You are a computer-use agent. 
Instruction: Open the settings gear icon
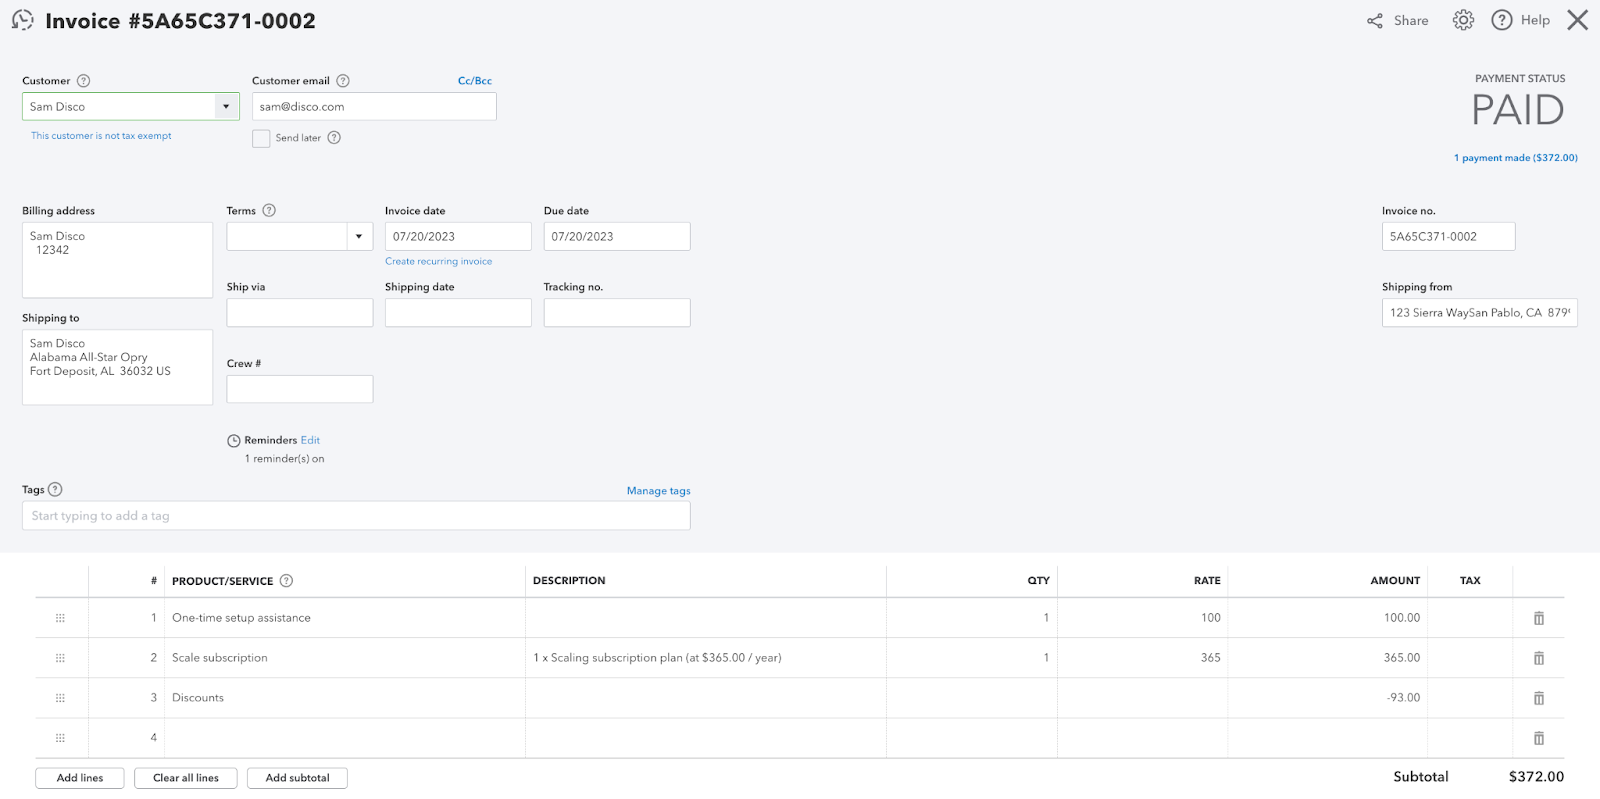[1463, 20]
